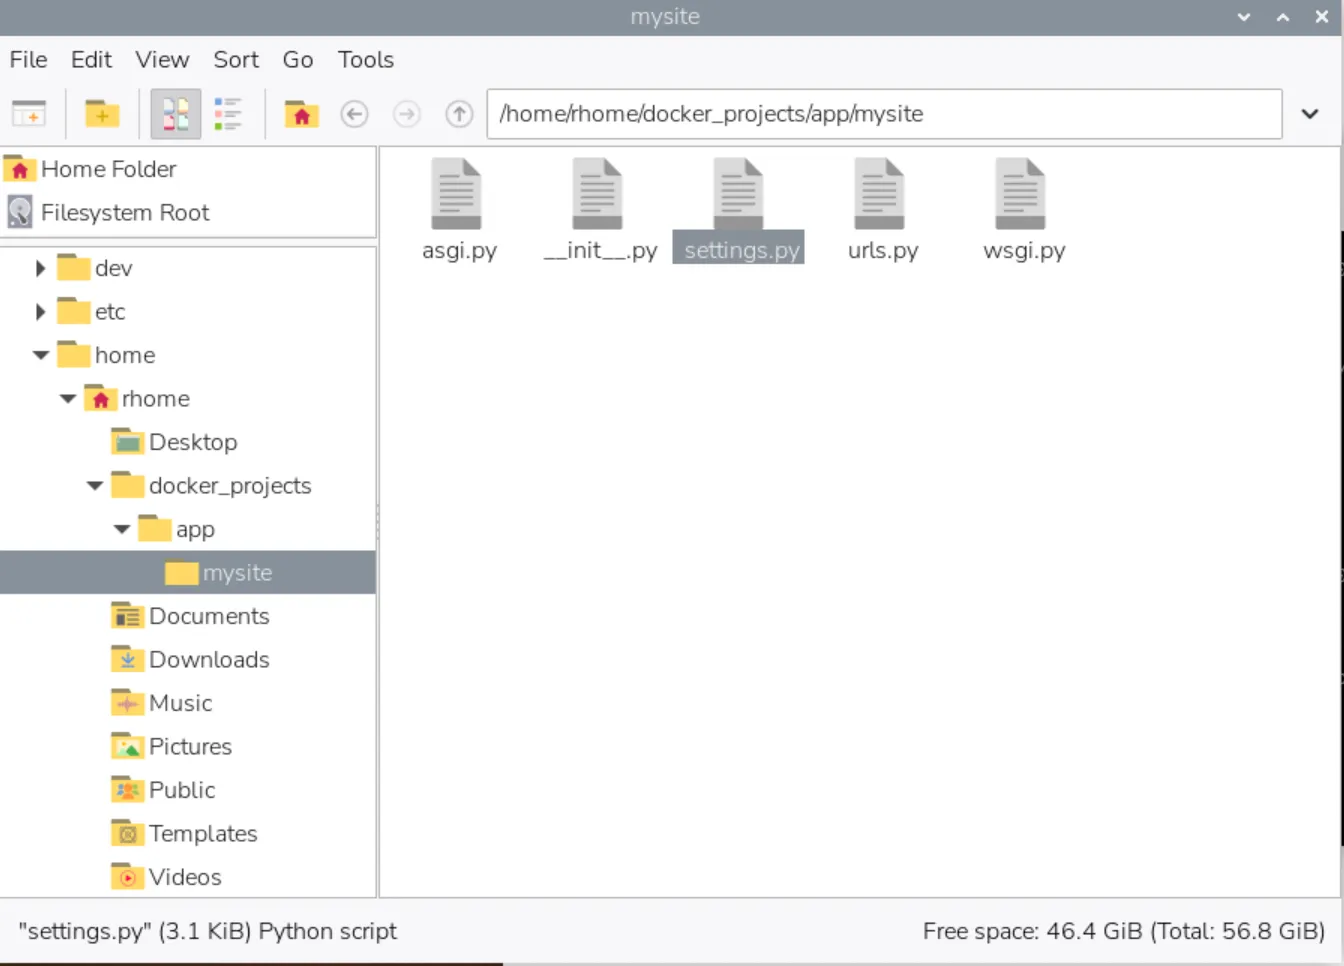Screen dimensions: 1344x966
Task: Create a new folder via toolbar icon
Action: [102, 114]
